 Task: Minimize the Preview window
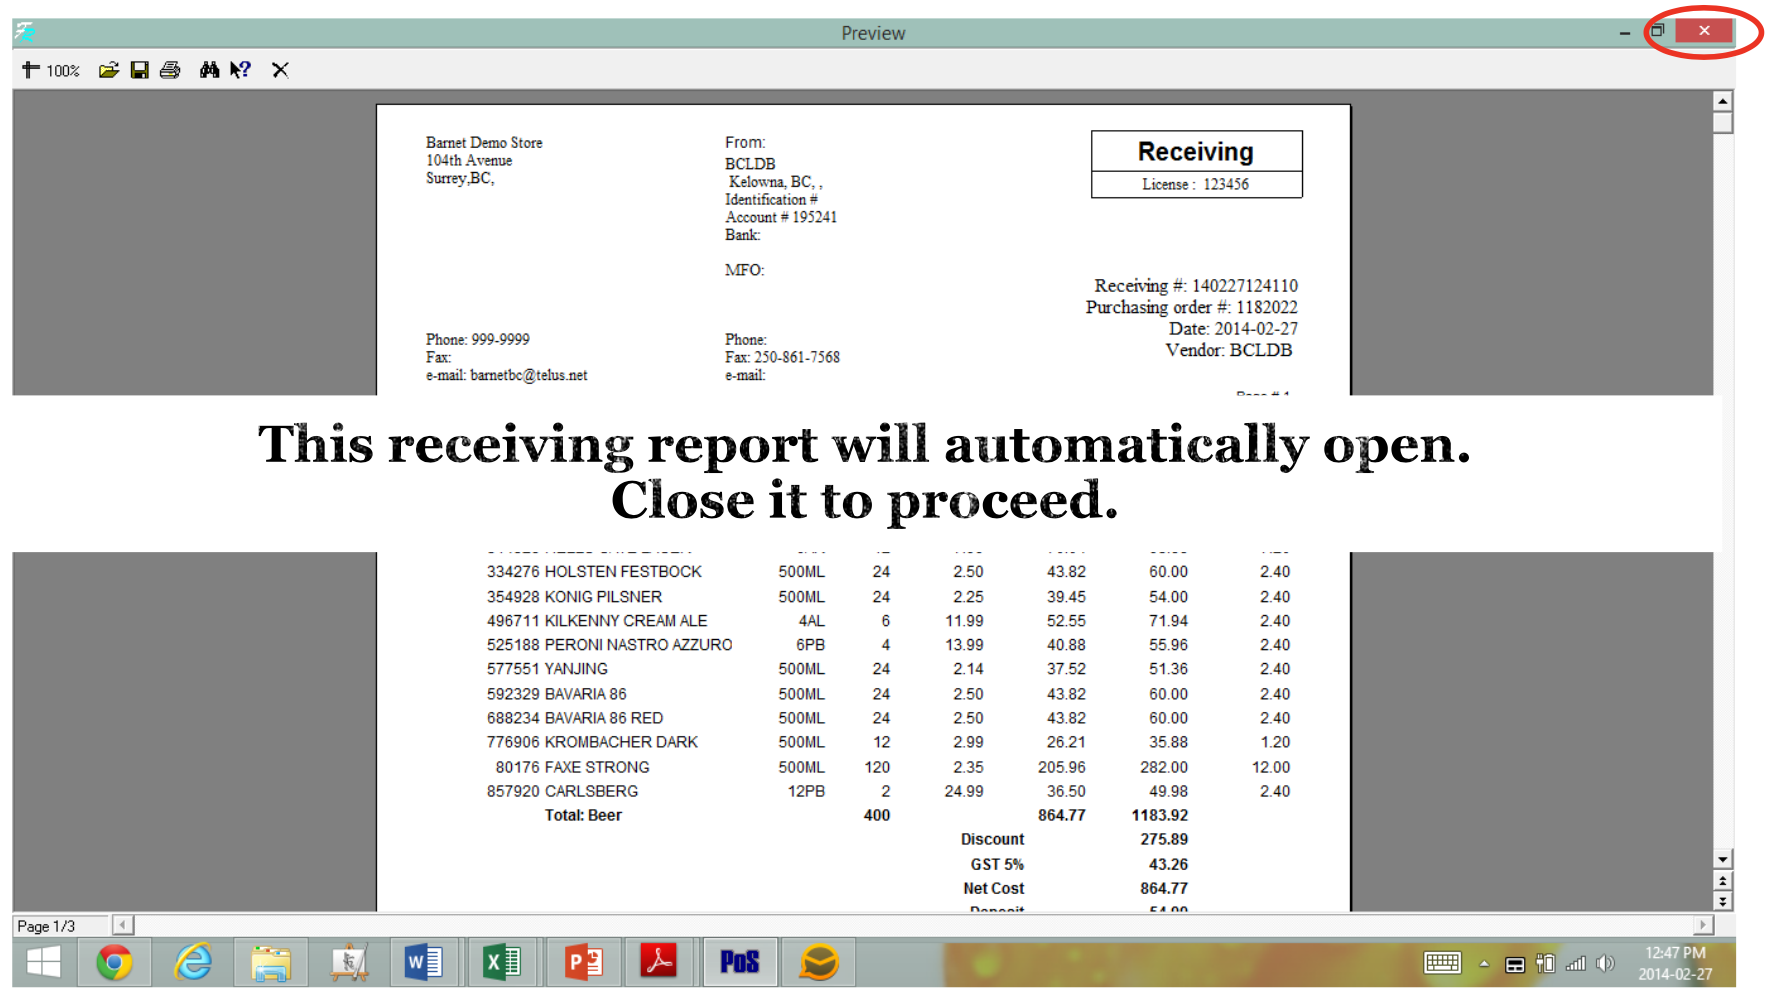(x=1624, y=33)
